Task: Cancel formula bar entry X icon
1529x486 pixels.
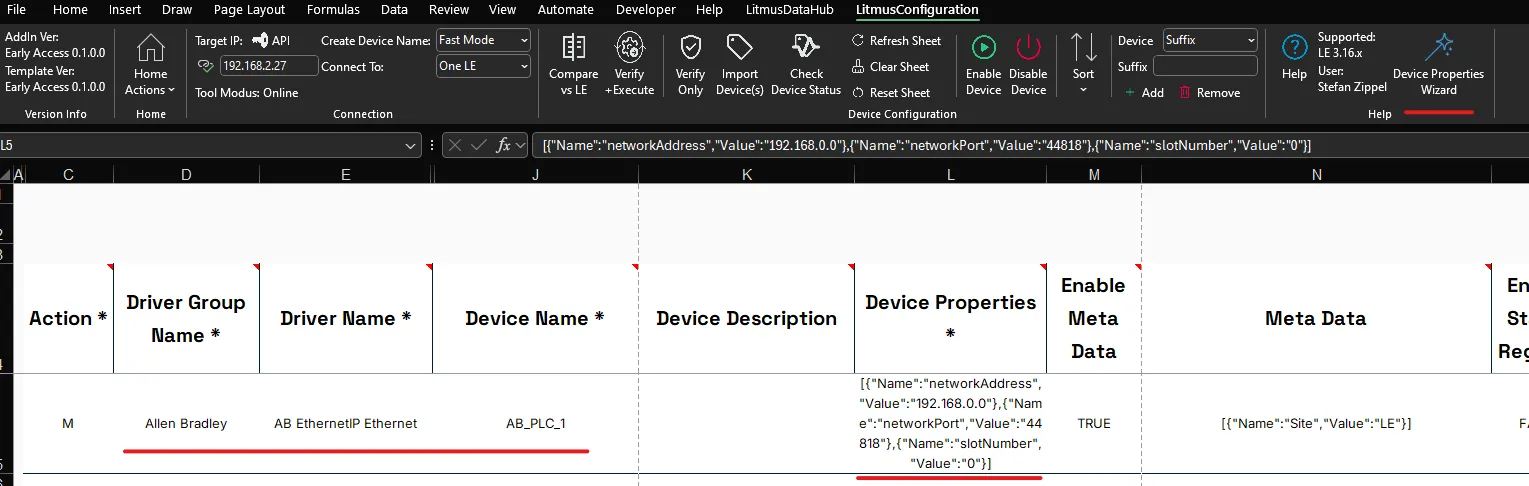Action: click(x=455, y=146)
